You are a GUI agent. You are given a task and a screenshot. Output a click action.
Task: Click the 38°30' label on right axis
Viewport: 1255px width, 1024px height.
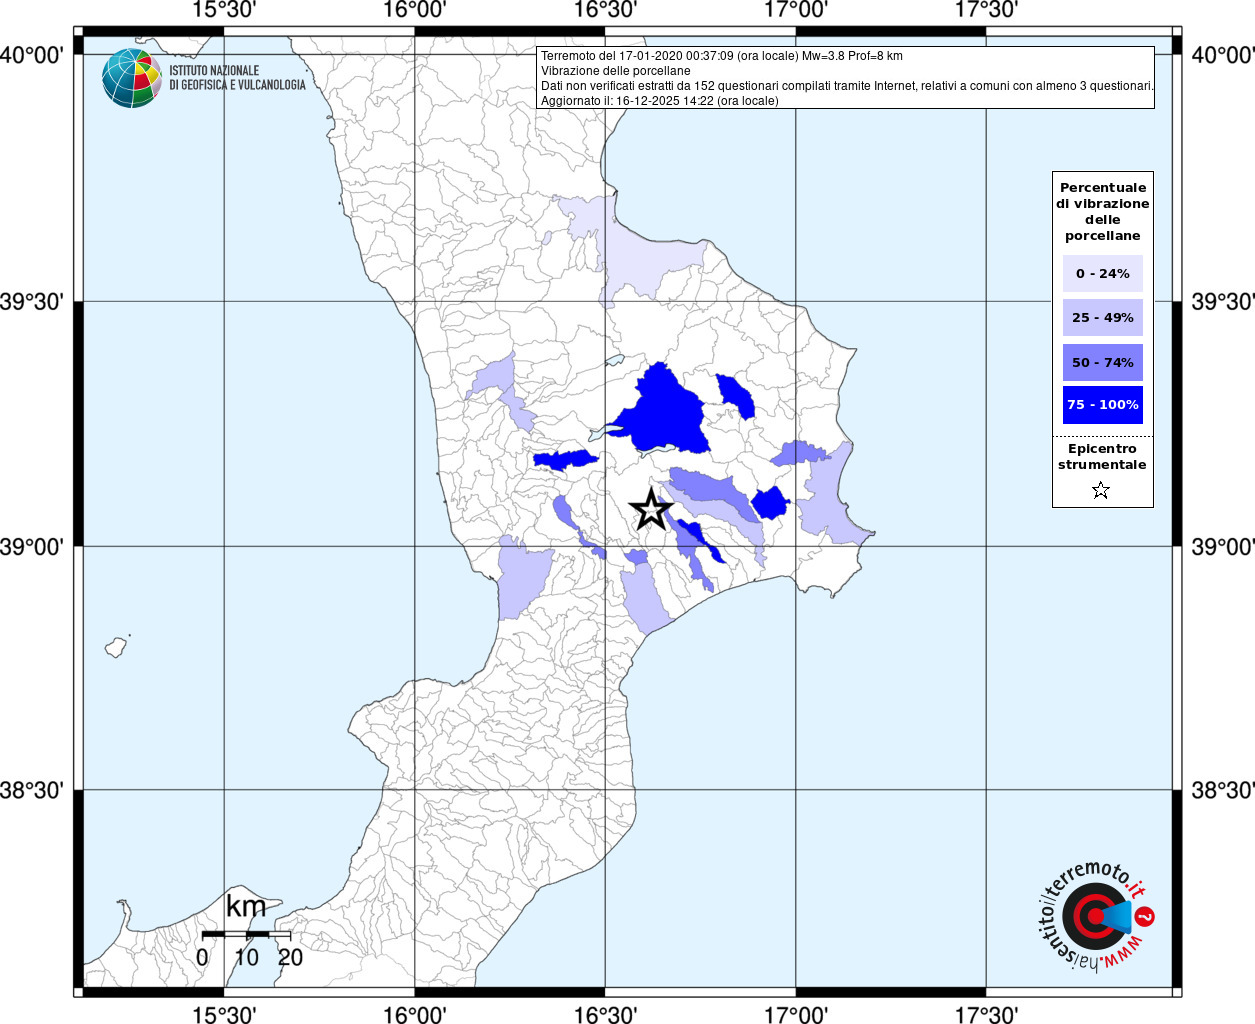click(x=1222, y=790)
